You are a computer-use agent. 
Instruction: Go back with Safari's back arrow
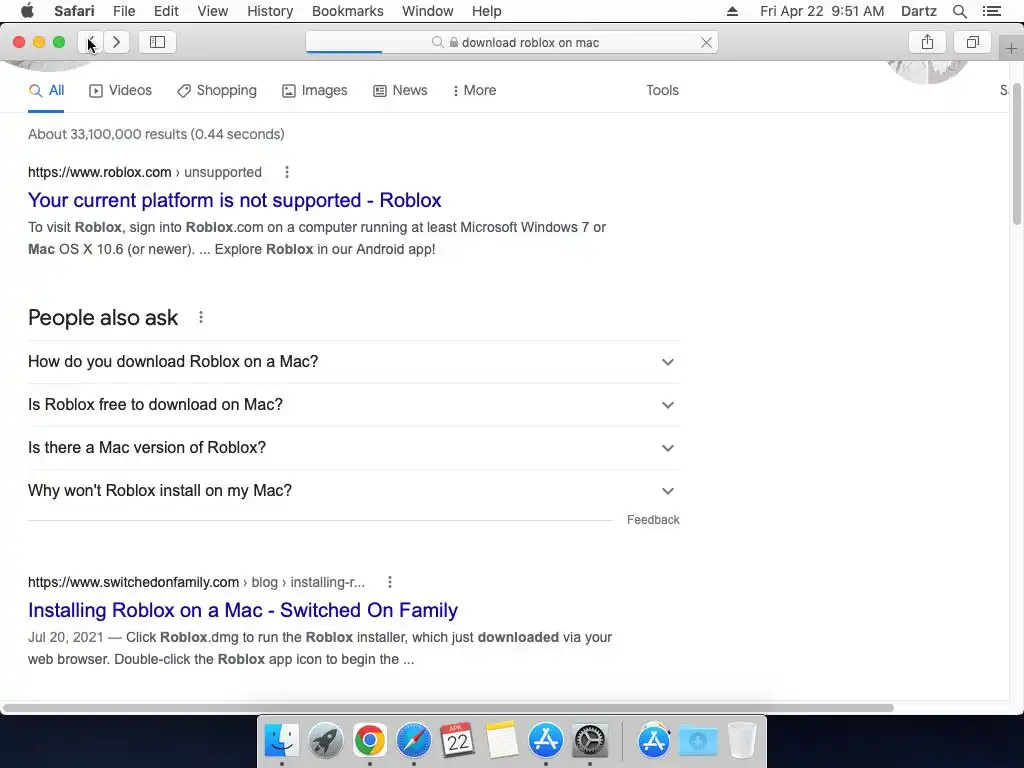tap(91, 42)
